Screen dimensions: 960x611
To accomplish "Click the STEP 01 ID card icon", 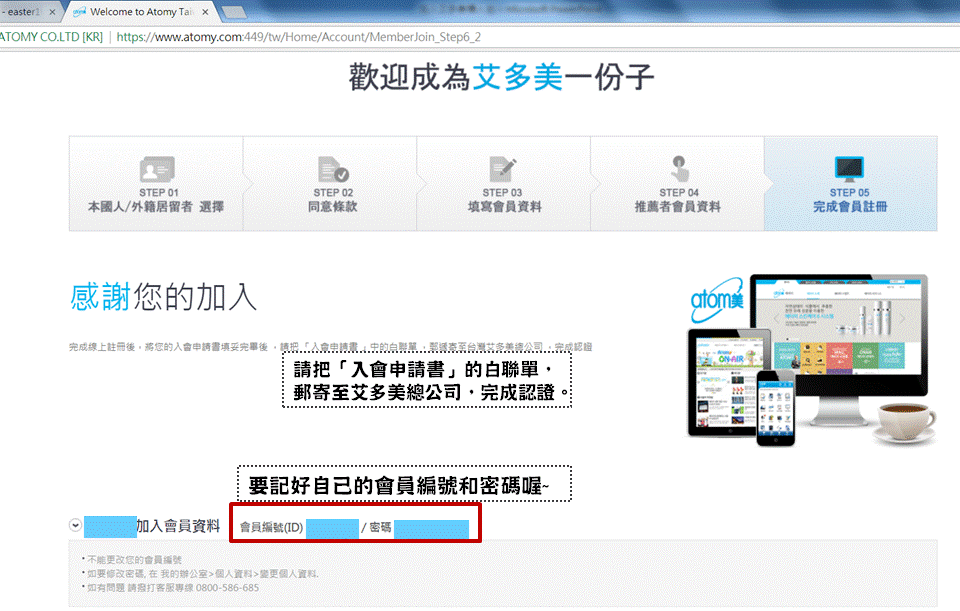I will coord(157,169).
